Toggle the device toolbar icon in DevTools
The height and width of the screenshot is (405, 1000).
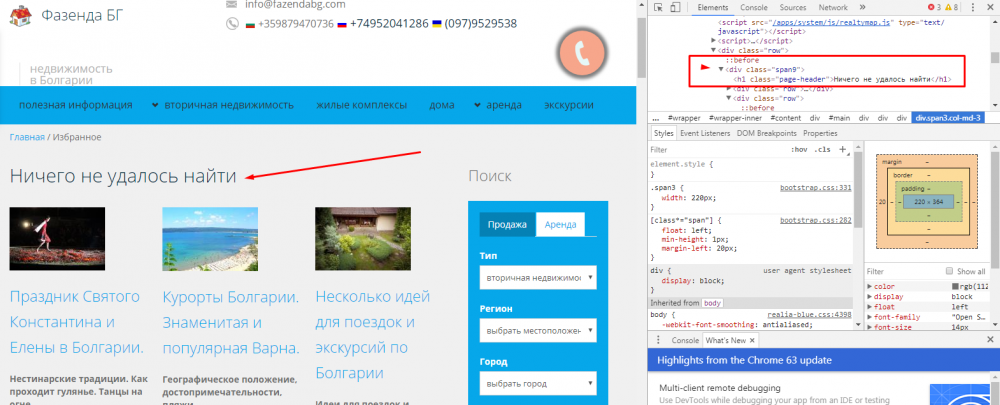[x=675, y=8]
